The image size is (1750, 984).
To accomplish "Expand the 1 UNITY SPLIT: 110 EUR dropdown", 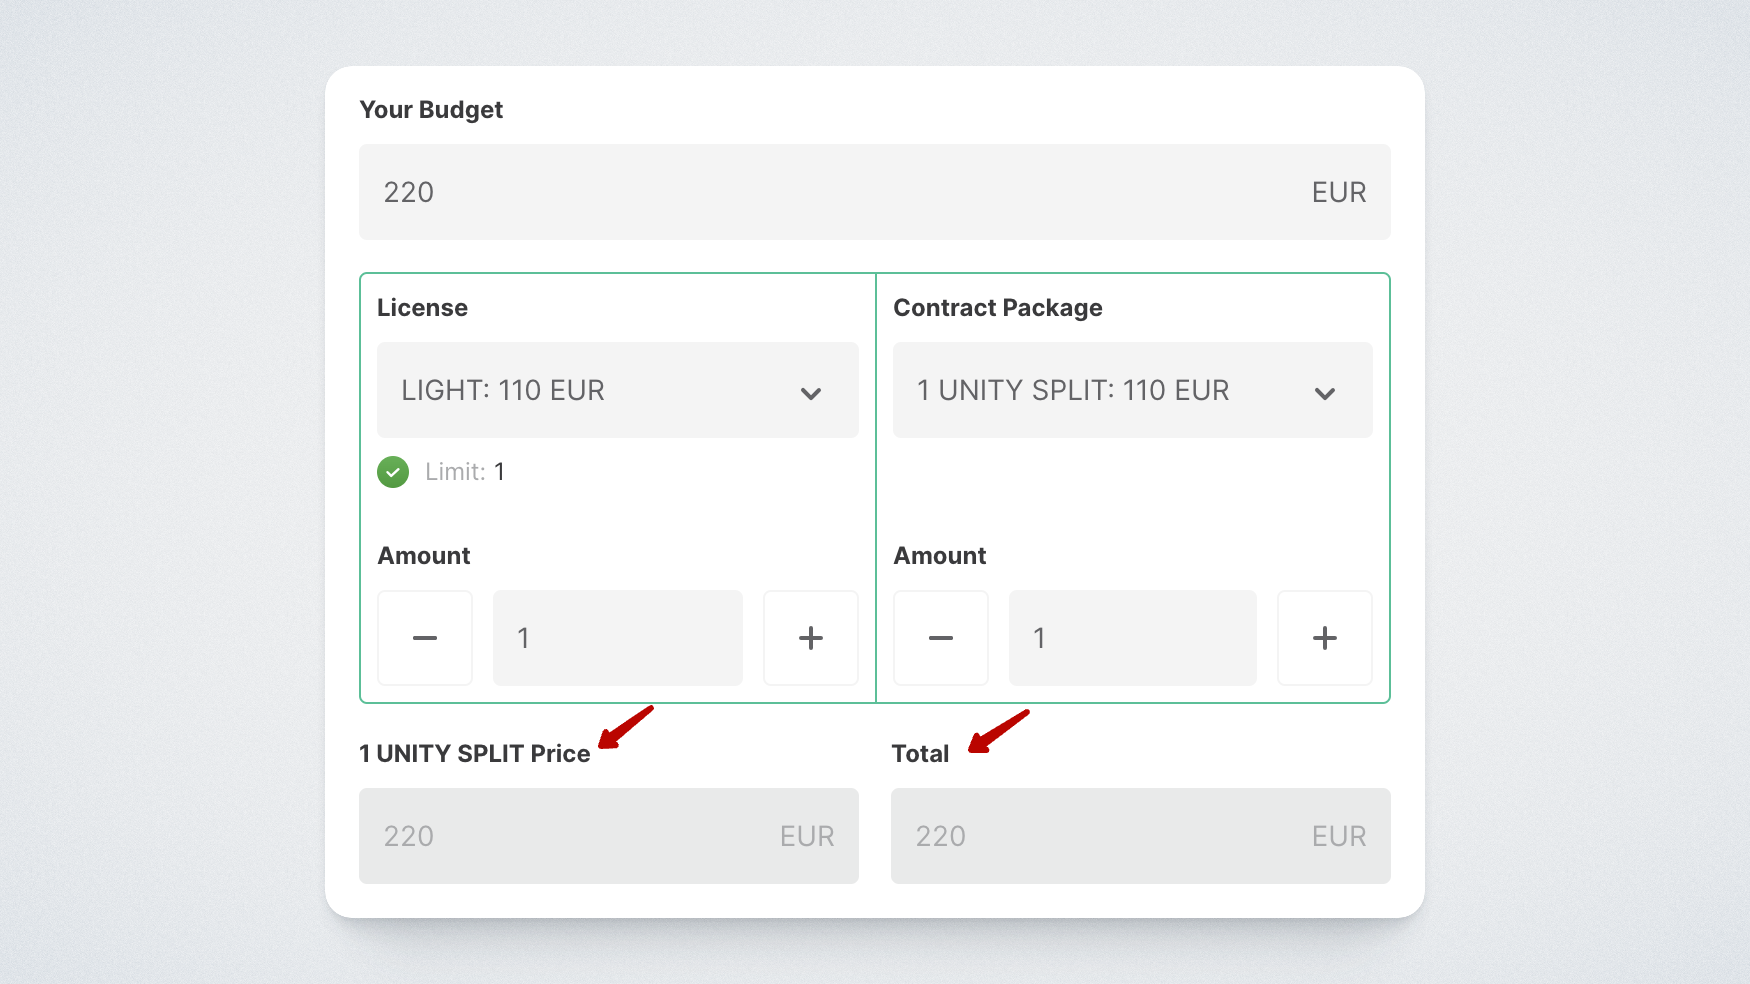I will coord(1132,390).
